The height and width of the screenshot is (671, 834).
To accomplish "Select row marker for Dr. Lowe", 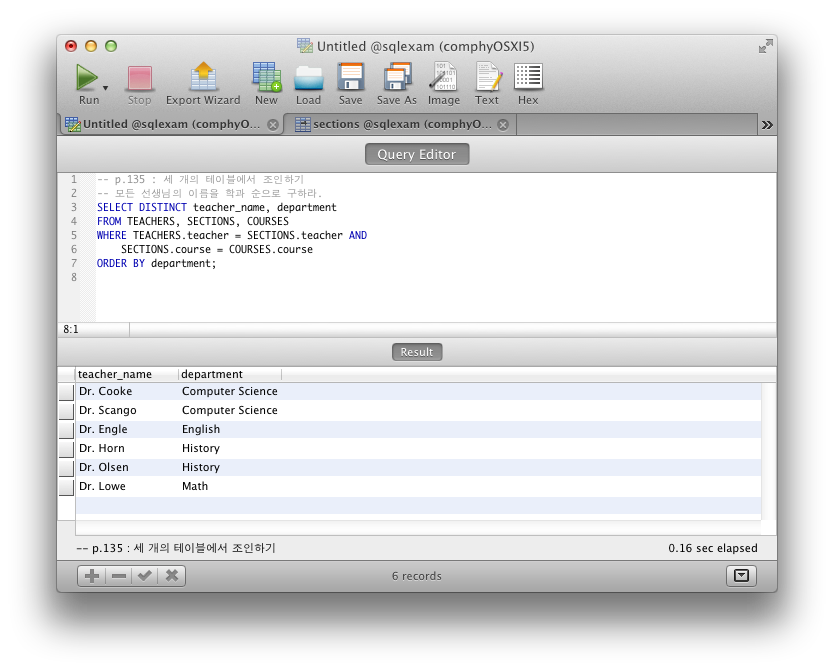I will point(66,487).
